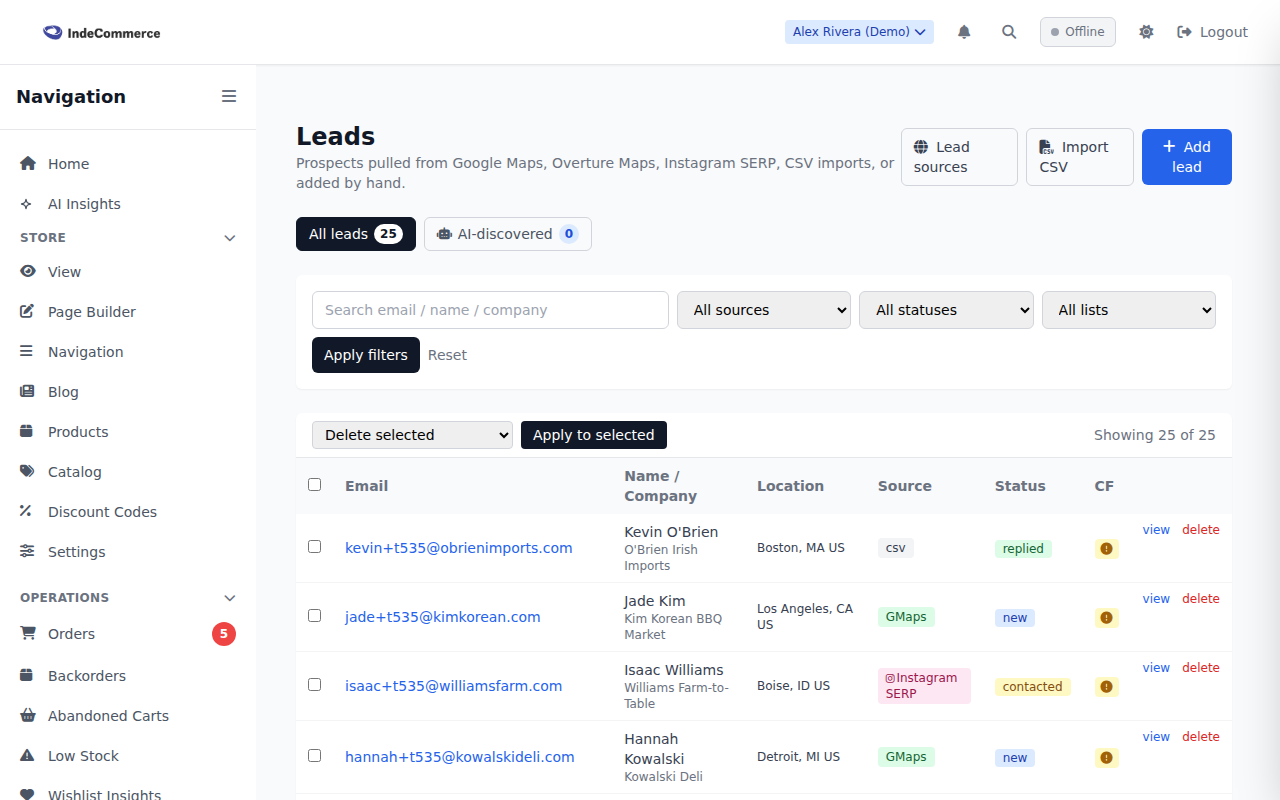Click the Orders cart icon
1280x800 pixels.
click(x=28, y=633)
